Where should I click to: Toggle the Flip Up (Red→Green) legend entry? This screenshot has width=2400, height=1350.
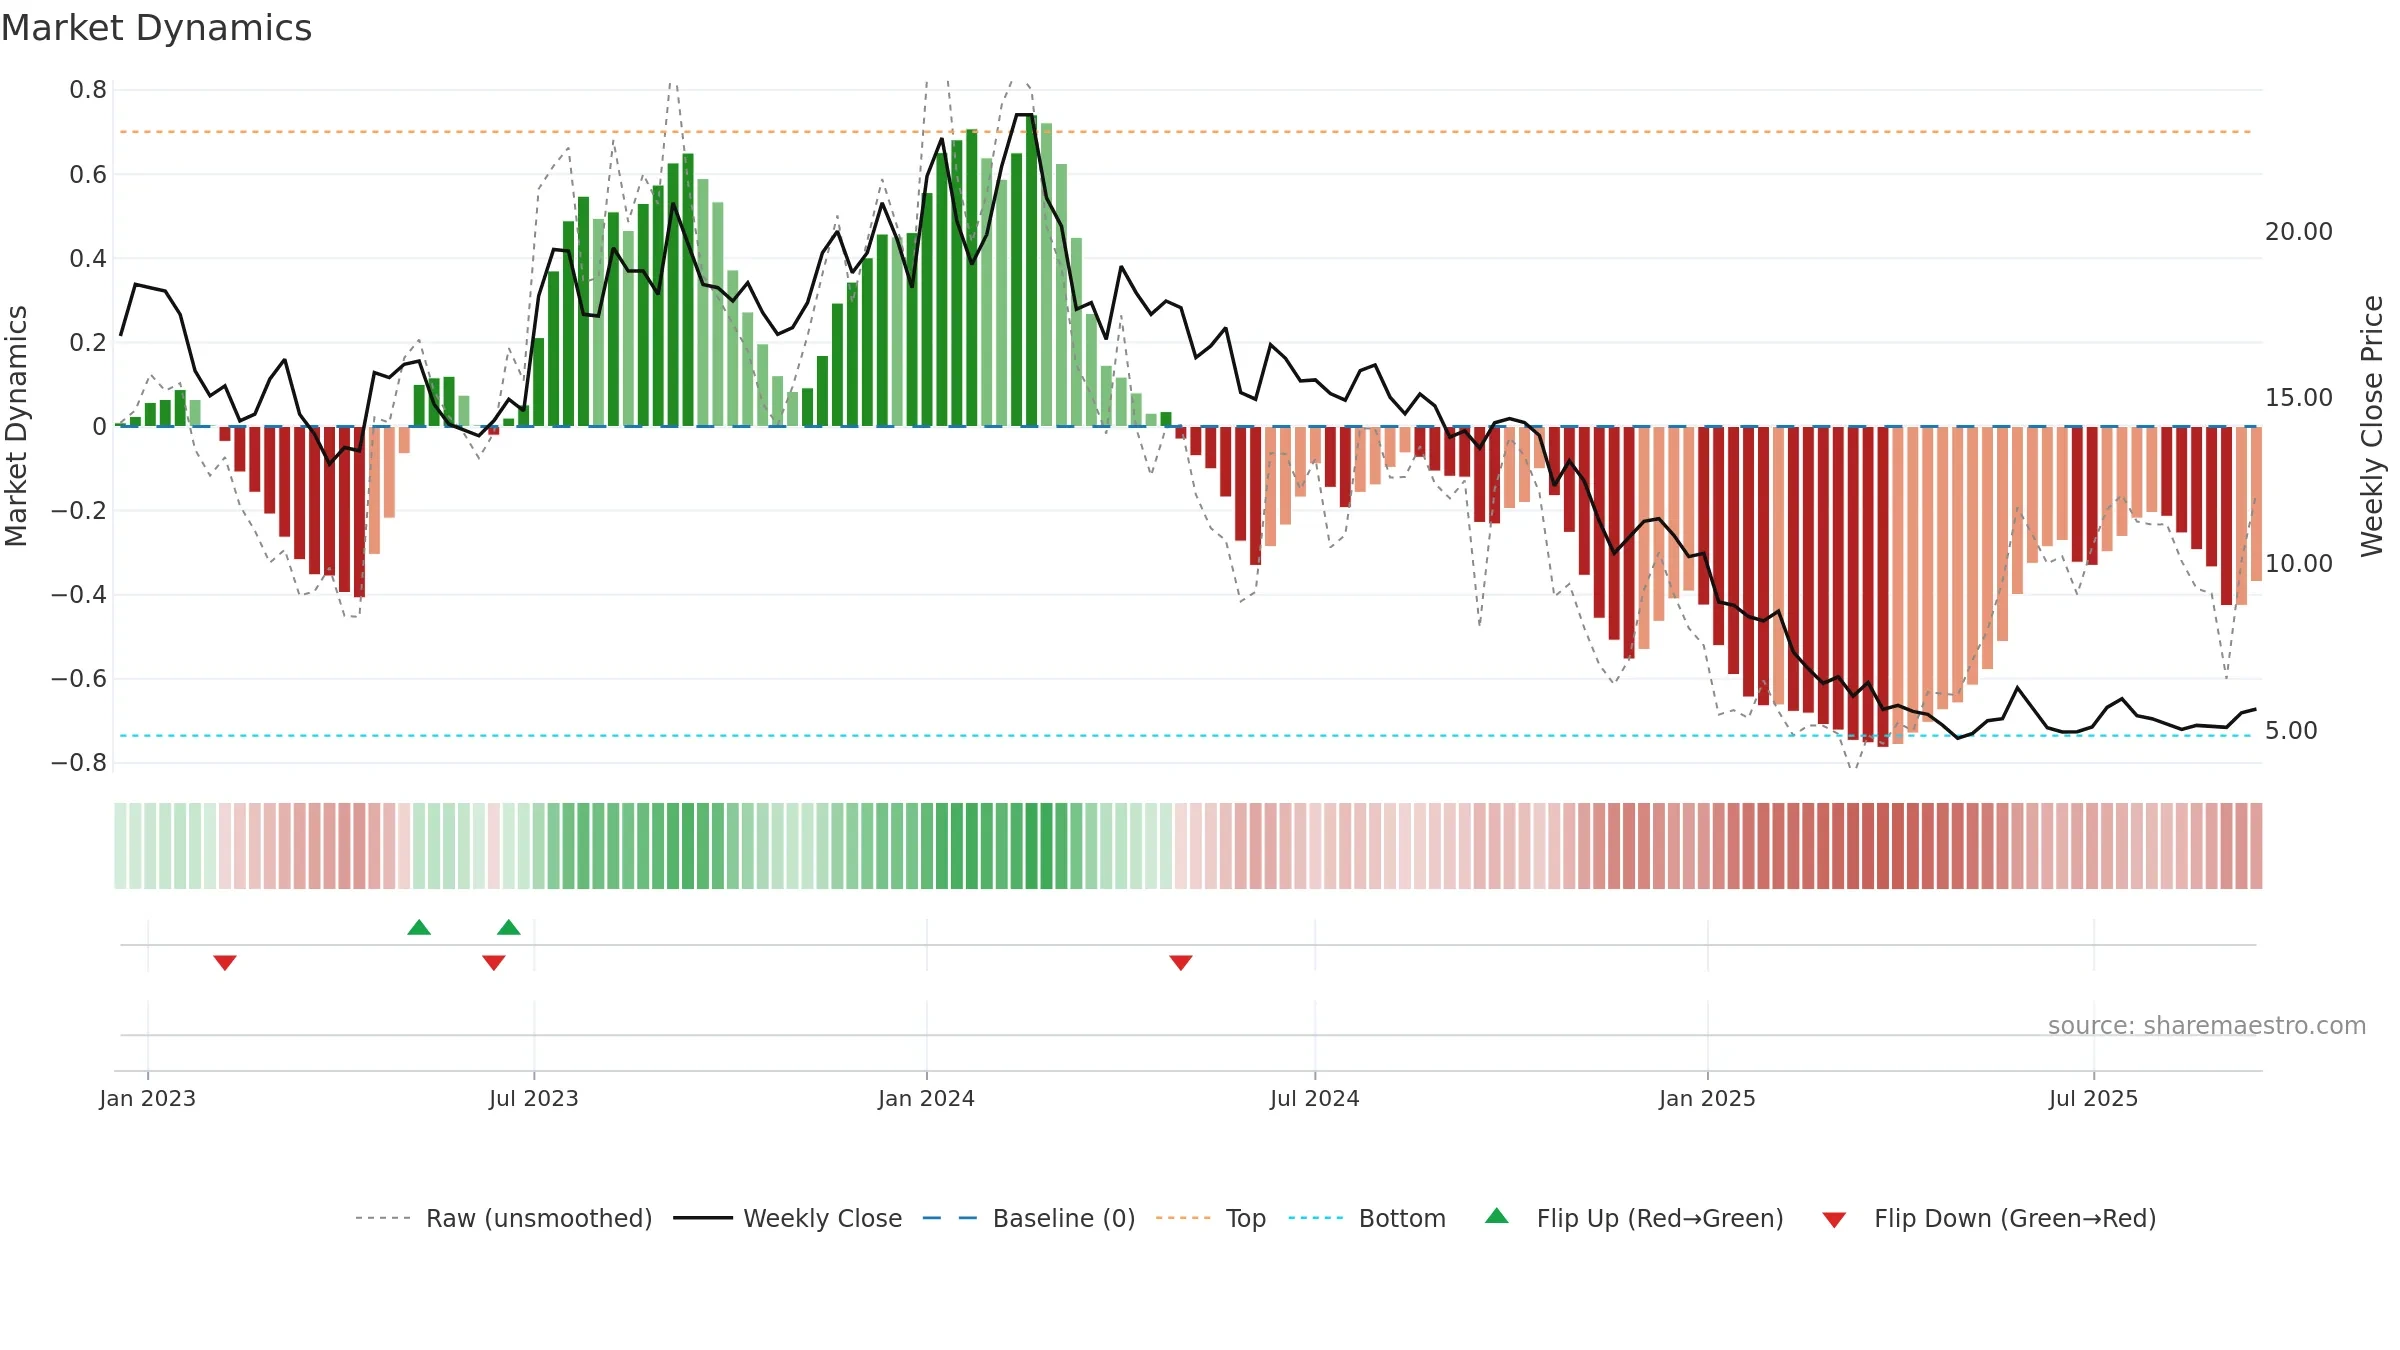point(1634,1218)
